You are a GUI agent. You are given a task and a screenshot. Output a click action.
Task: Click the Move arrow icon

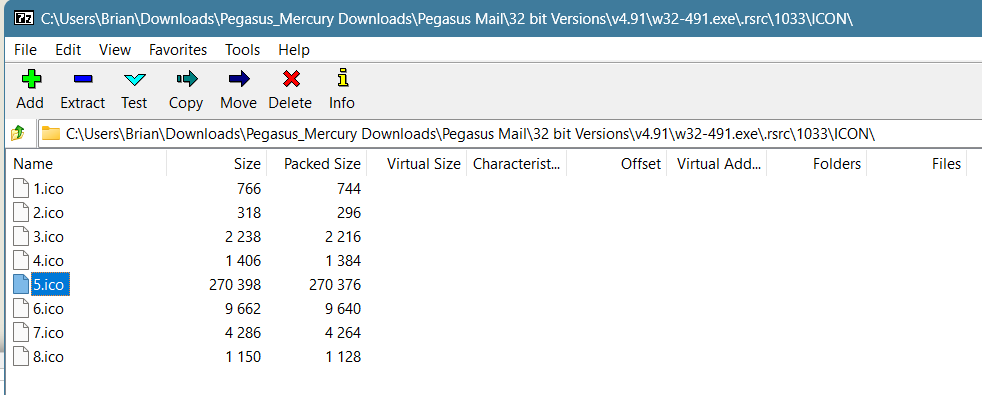239,79
